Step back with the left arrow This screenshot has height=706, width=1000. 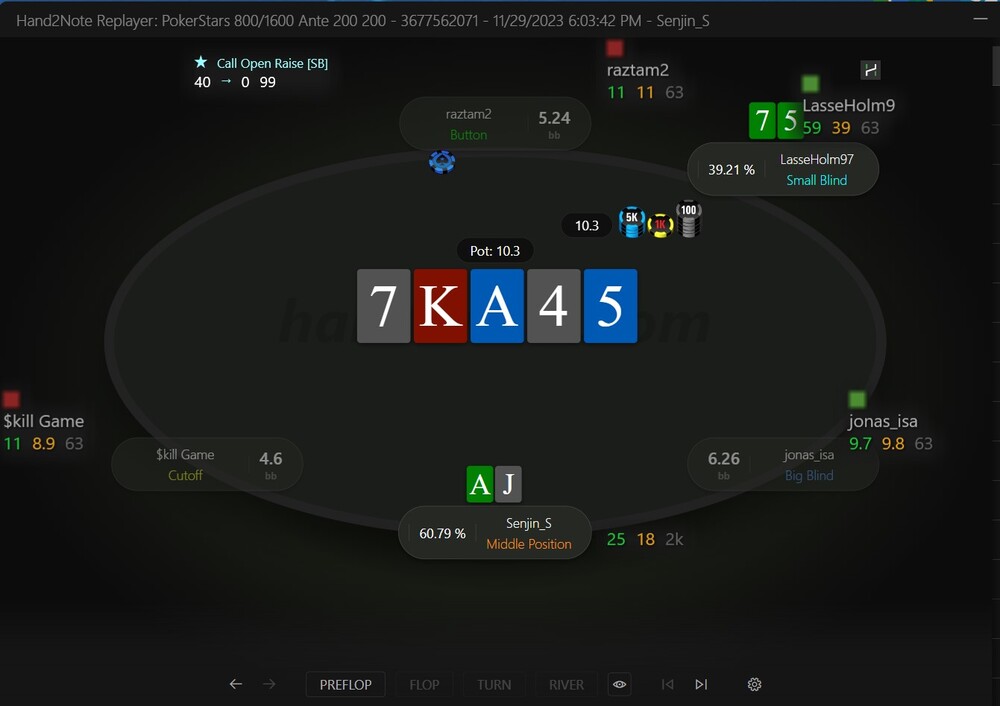coord(236,684)
